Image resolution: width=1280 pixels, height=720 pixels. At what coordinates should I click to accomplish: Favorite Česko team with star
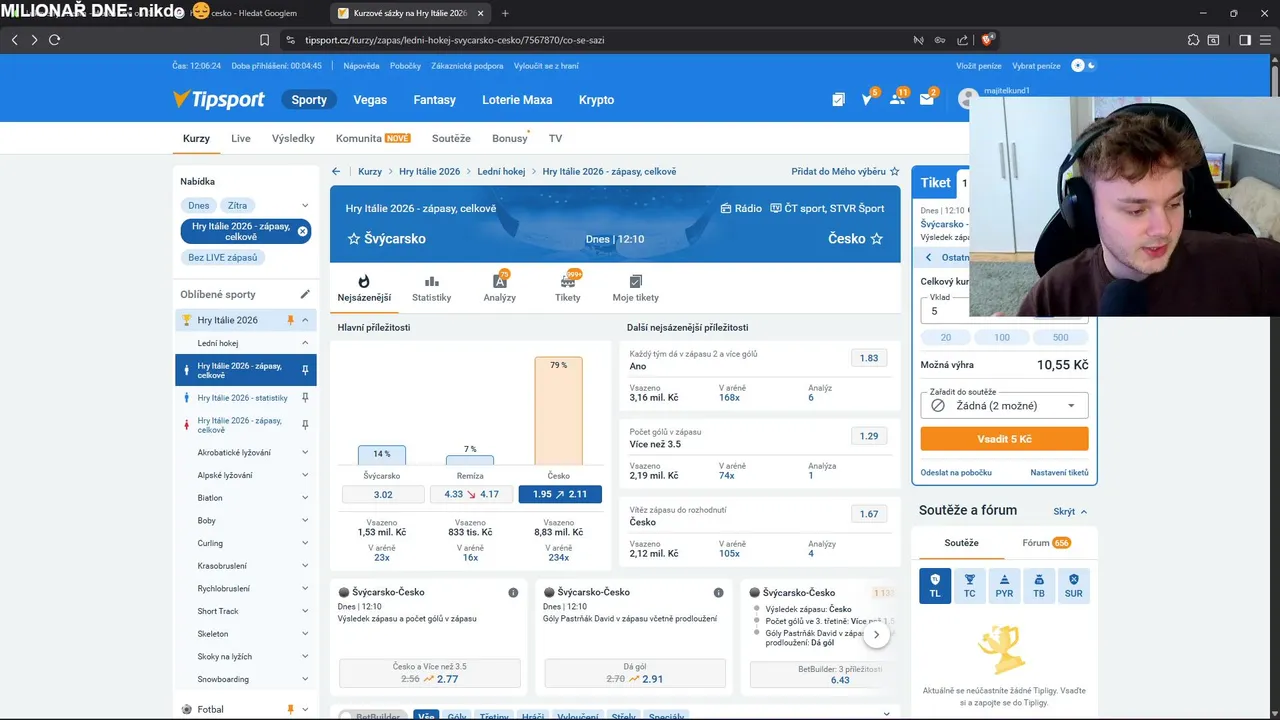877,239
